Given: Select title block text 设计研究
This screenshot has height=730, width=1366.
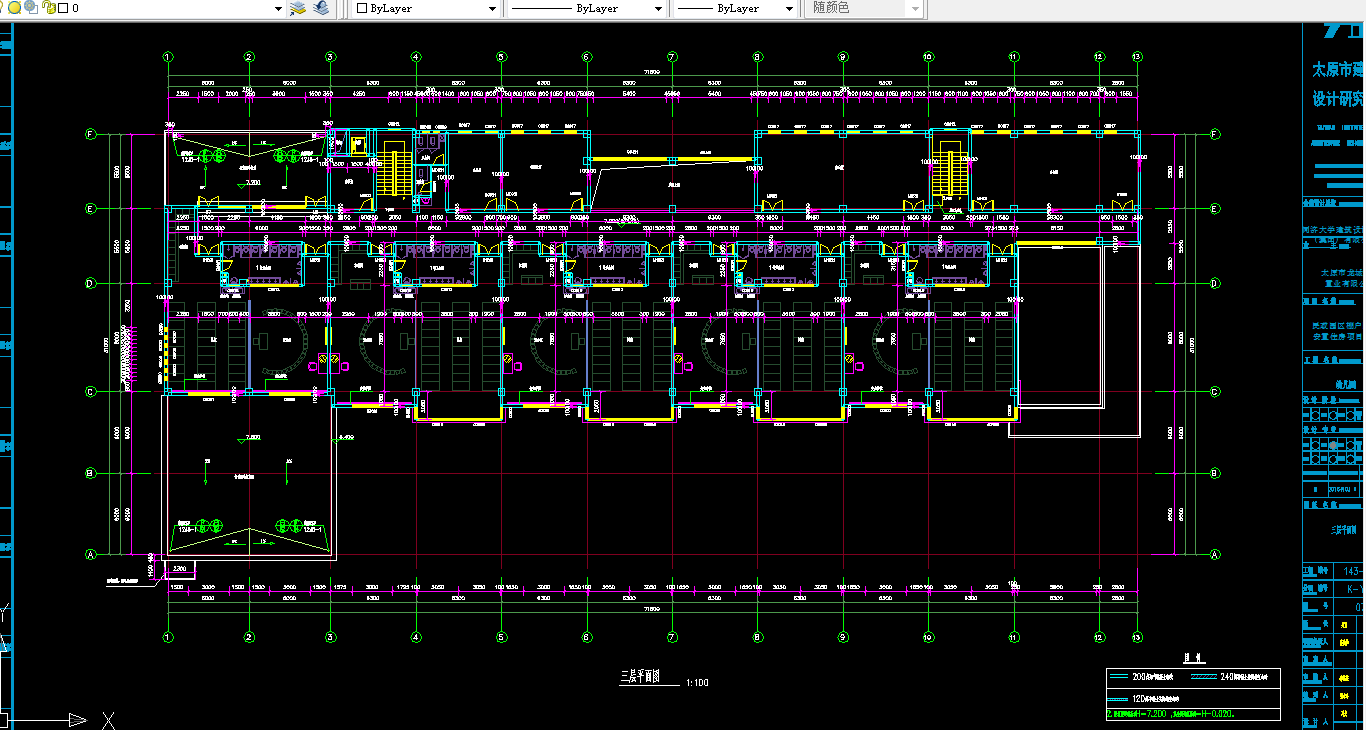Looking at the screenshot, I should pyautogui.click(x=1337, y=99).
